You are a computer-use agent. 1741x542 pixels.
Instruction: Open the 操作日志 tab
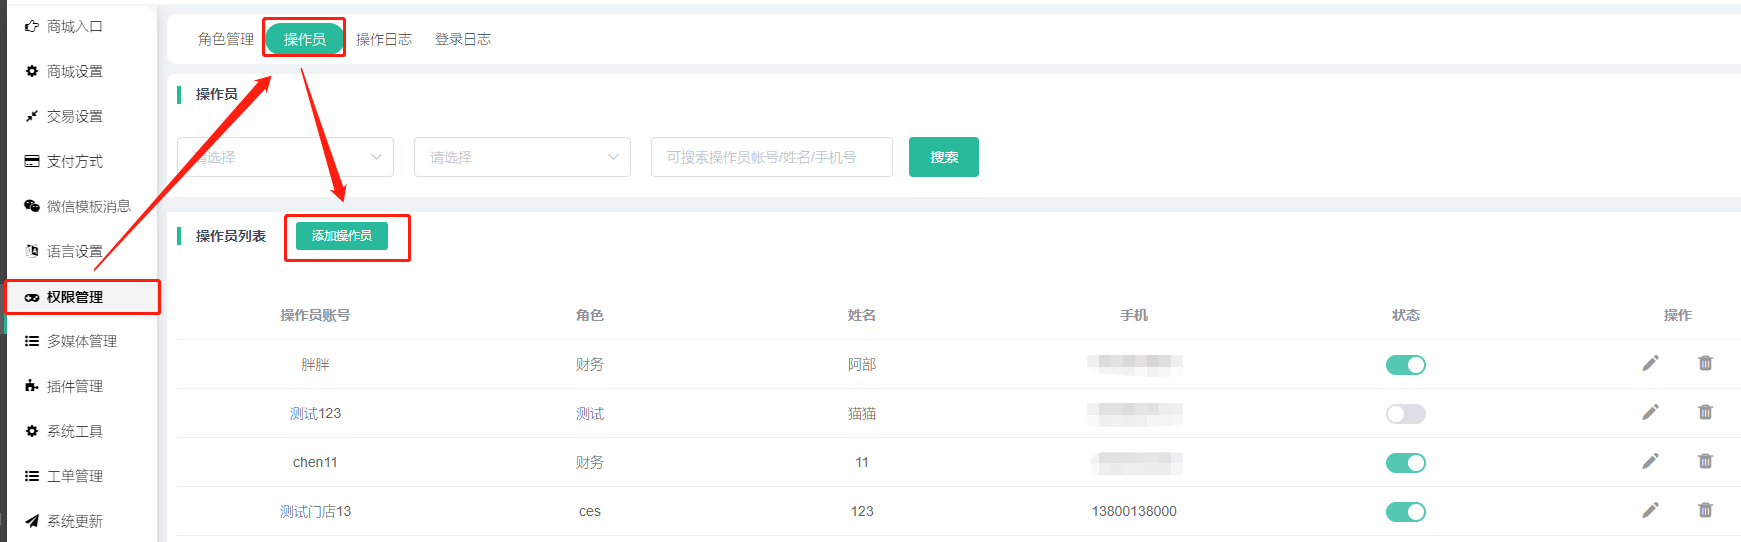click(x=384, y=39)
